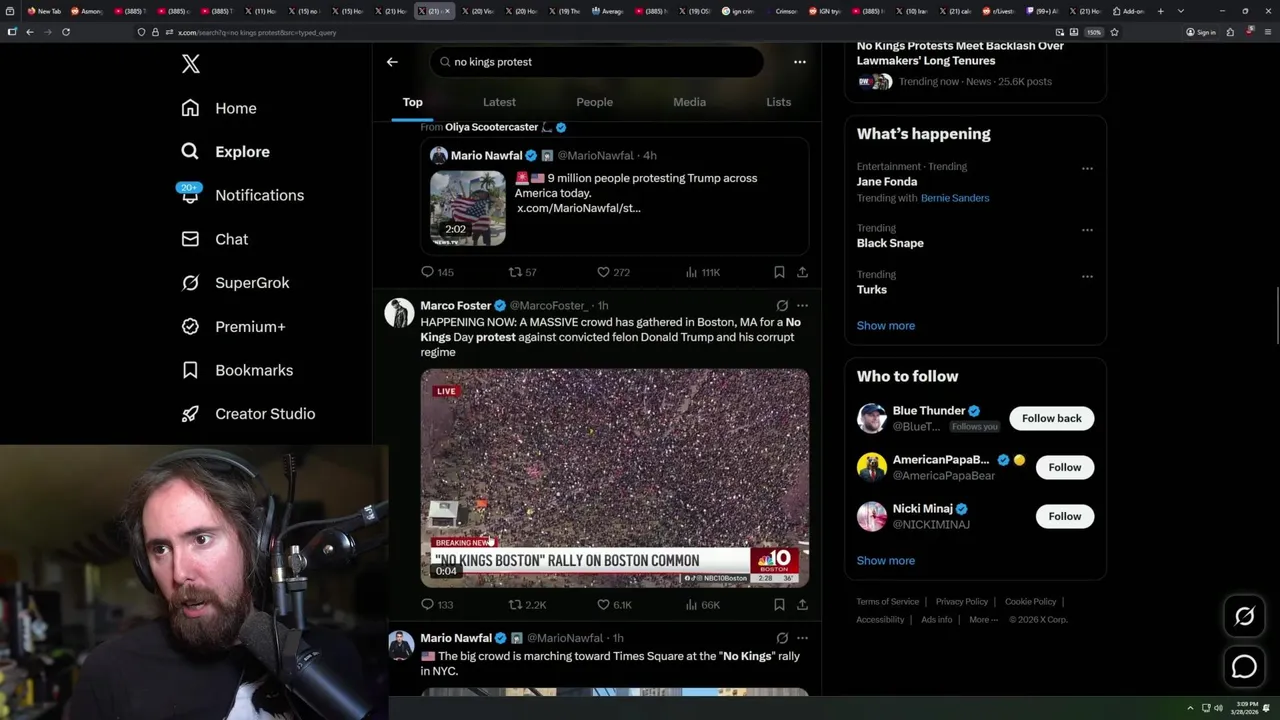
Task: Open more menu on Marco Foster's post
Action: (802, 306)
